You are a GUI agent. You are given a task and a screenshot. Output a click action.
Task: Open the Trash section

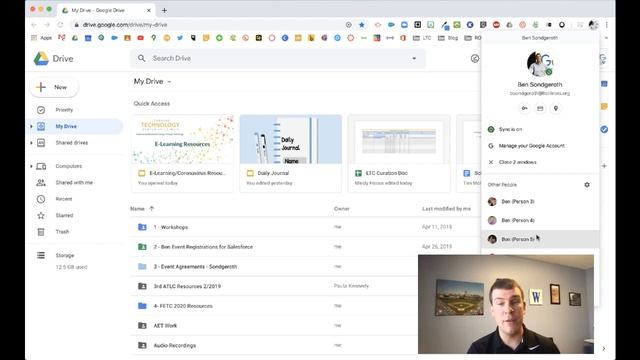point(62,231)
